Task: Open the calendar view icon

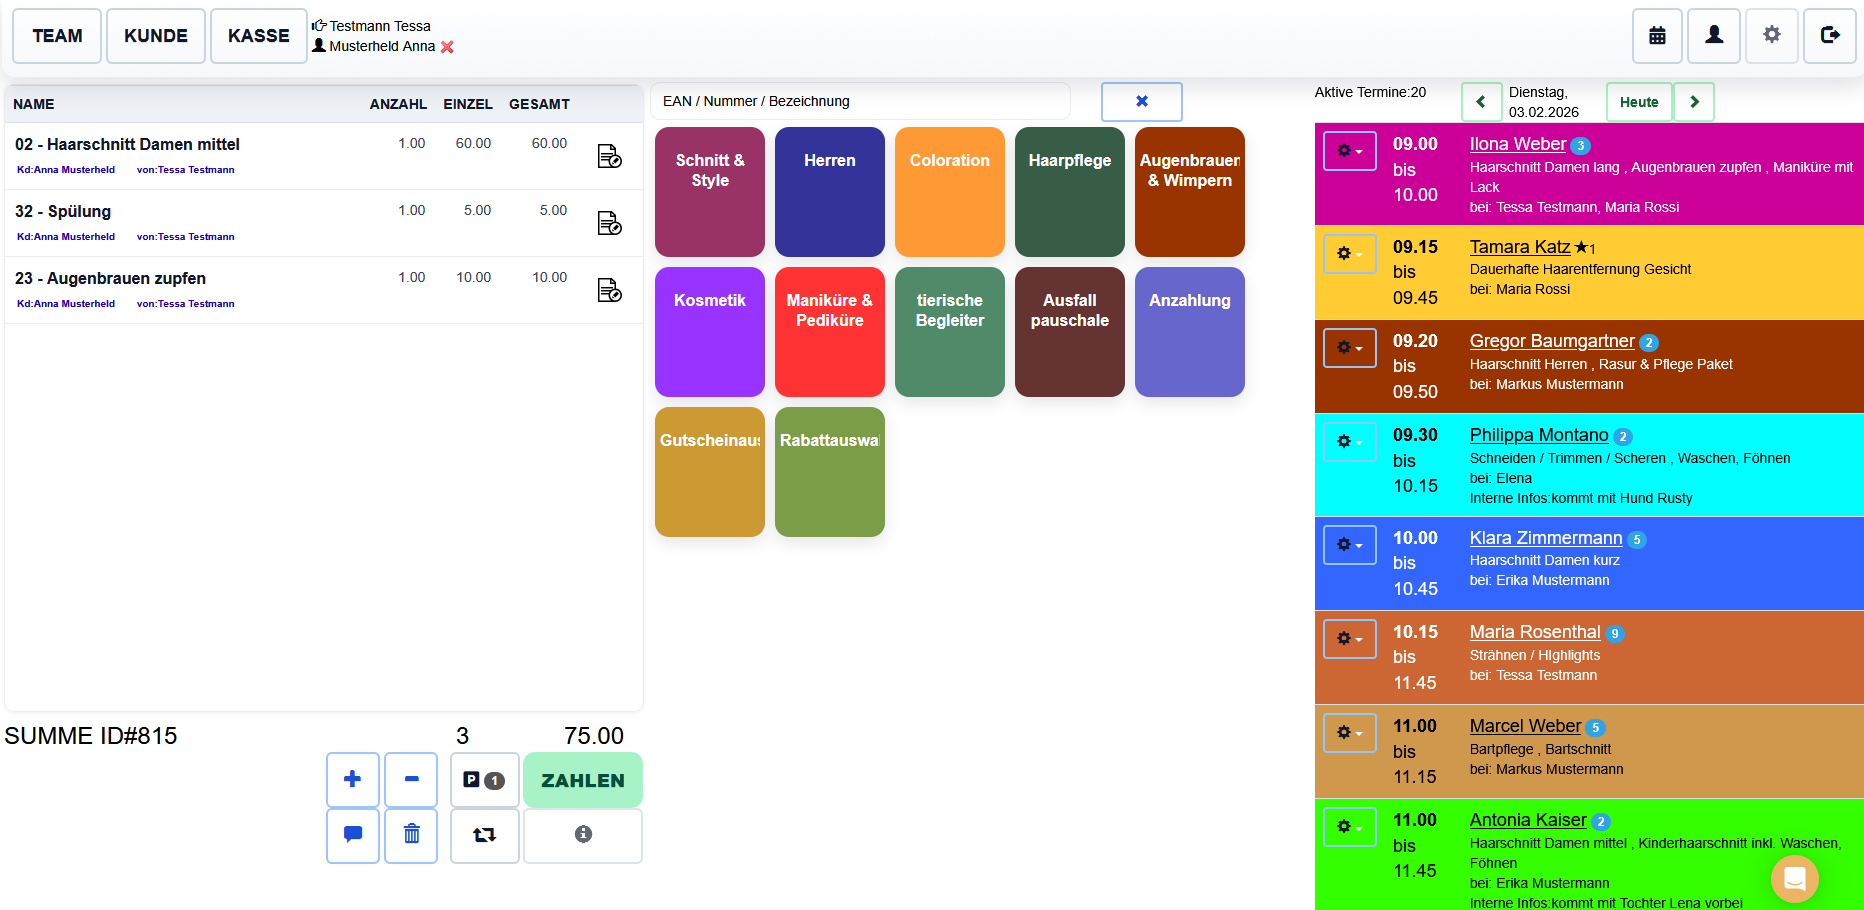Action: (x=1657, y=36)
